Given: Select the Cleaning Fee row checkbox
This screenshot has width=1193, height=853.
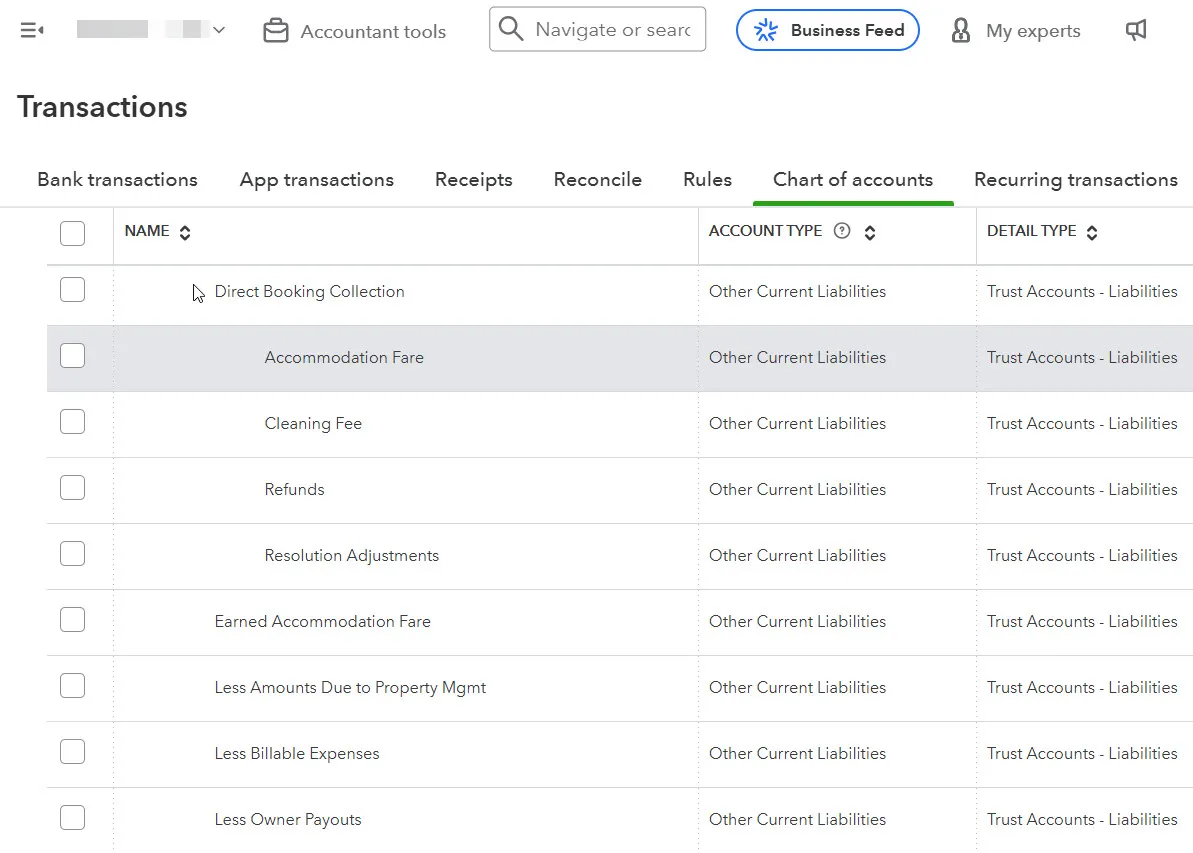Looking at the screenshot, I should pos(73,422).
